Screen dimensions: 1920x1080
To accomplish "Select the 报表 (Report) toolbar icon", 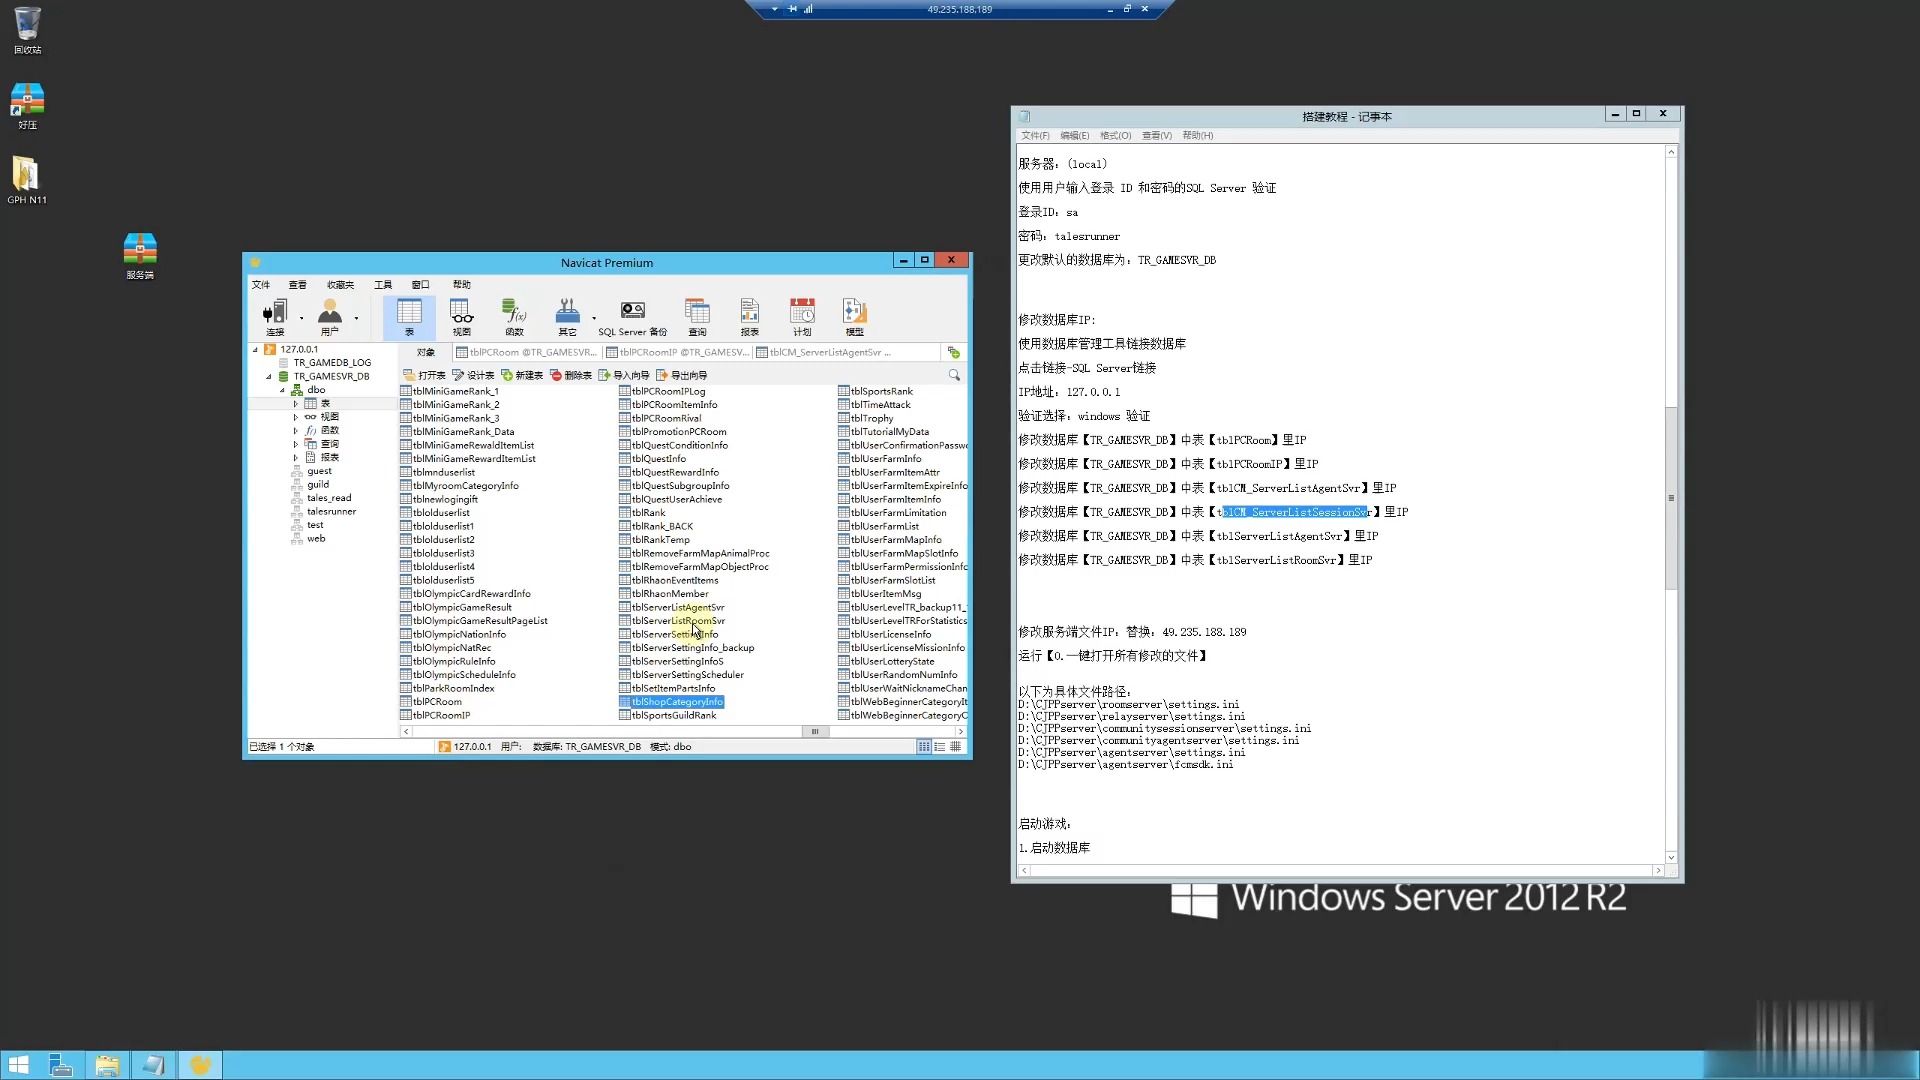I will pyautogui.click(x=749, y=317).
